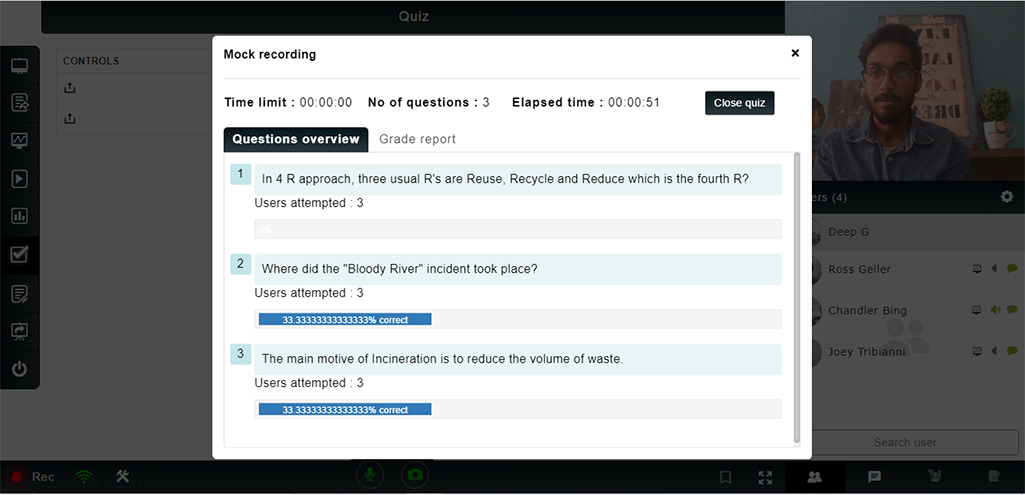Screen dimensions: 1025x495
Task: Click the Rec recording button
Action: 32,477
